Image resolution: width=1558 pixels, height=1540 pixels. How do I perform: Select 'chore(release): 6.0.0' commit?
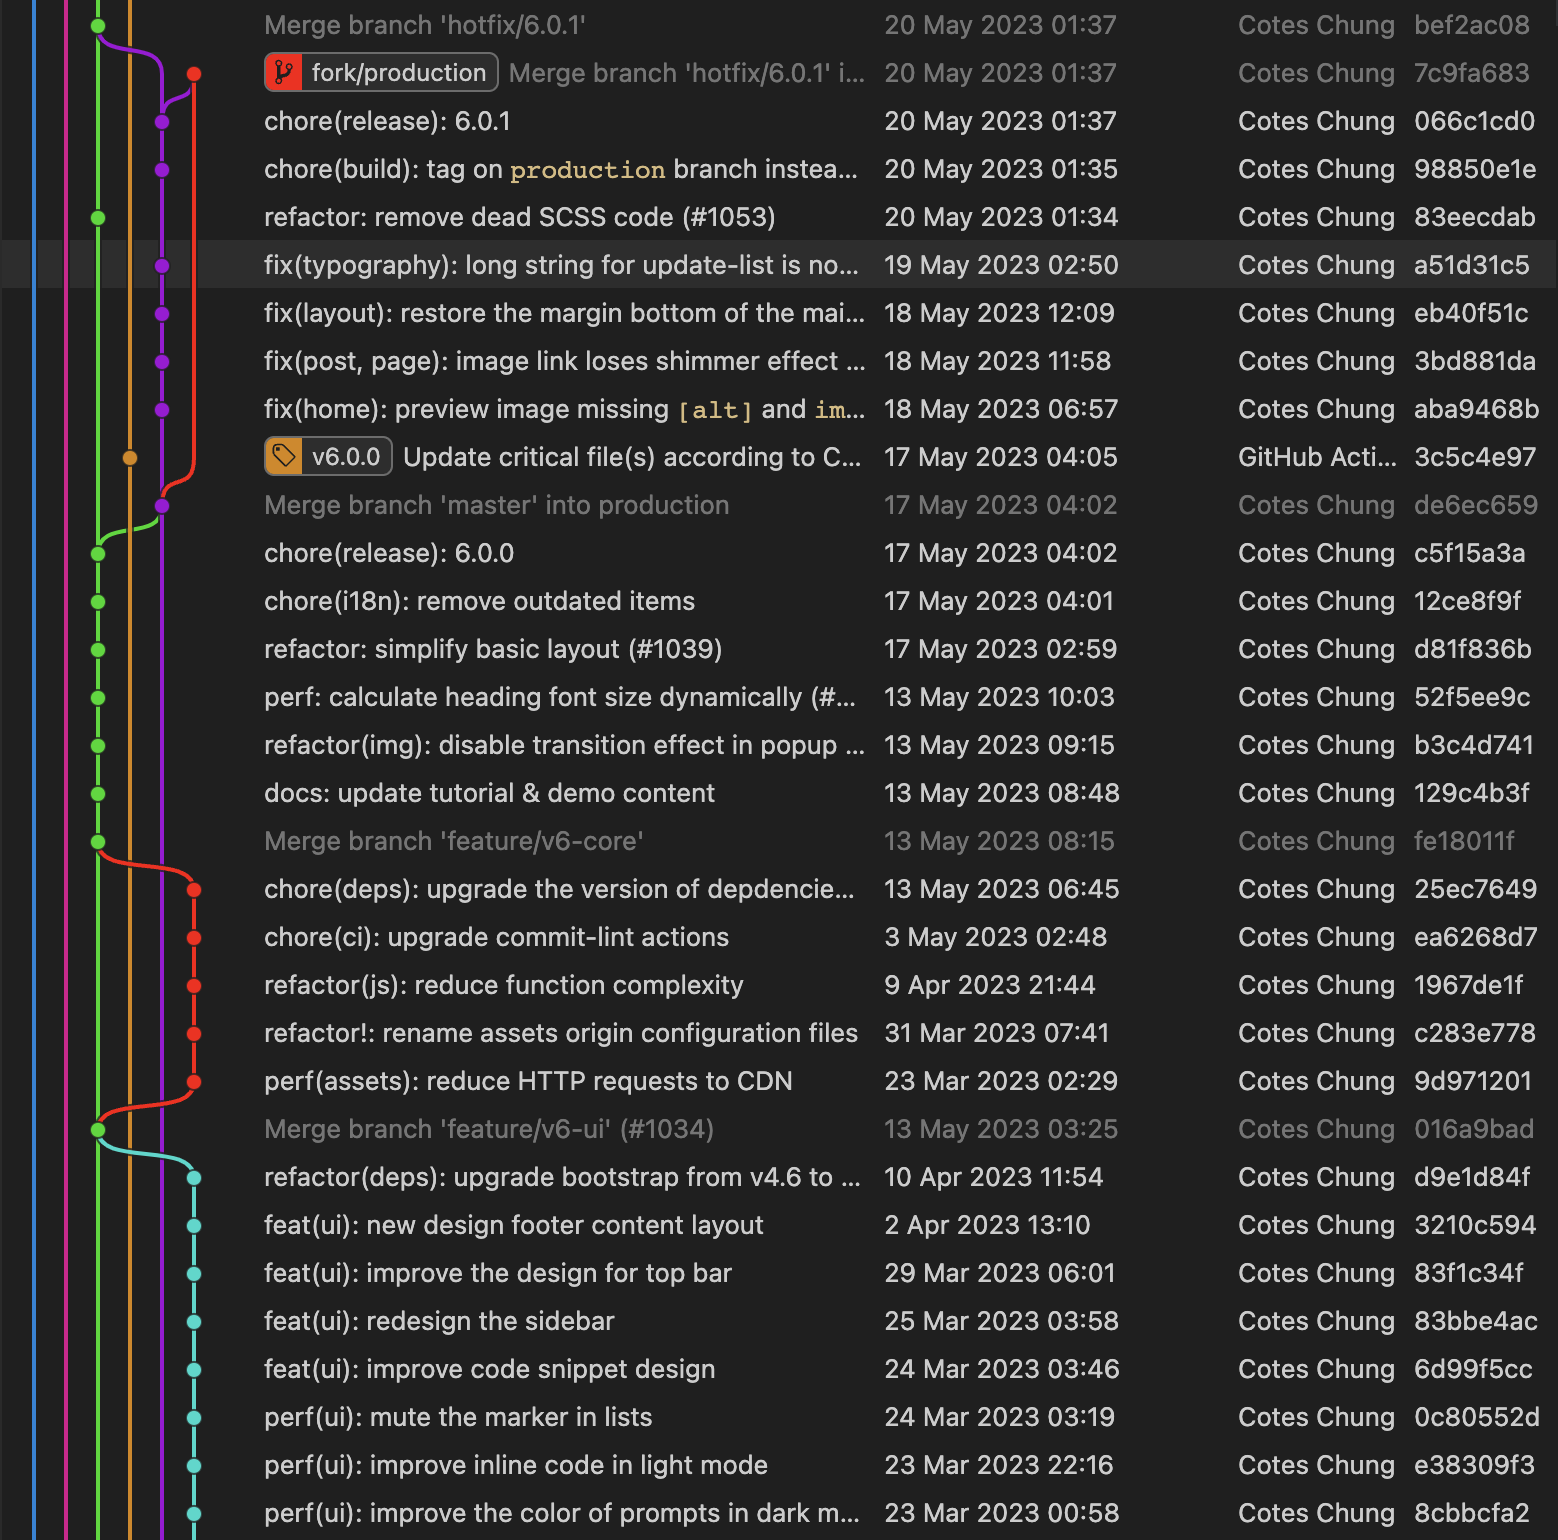pos(779,553)
